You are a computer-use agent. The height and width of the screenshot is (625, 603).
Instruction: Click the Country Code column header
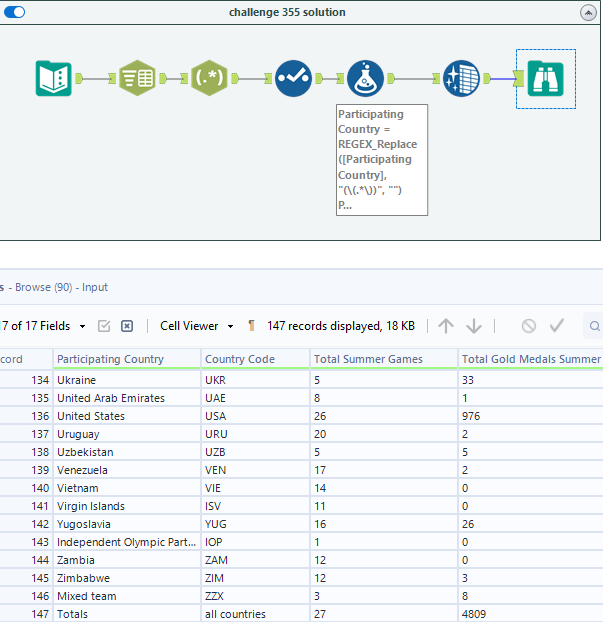point(239,359)
